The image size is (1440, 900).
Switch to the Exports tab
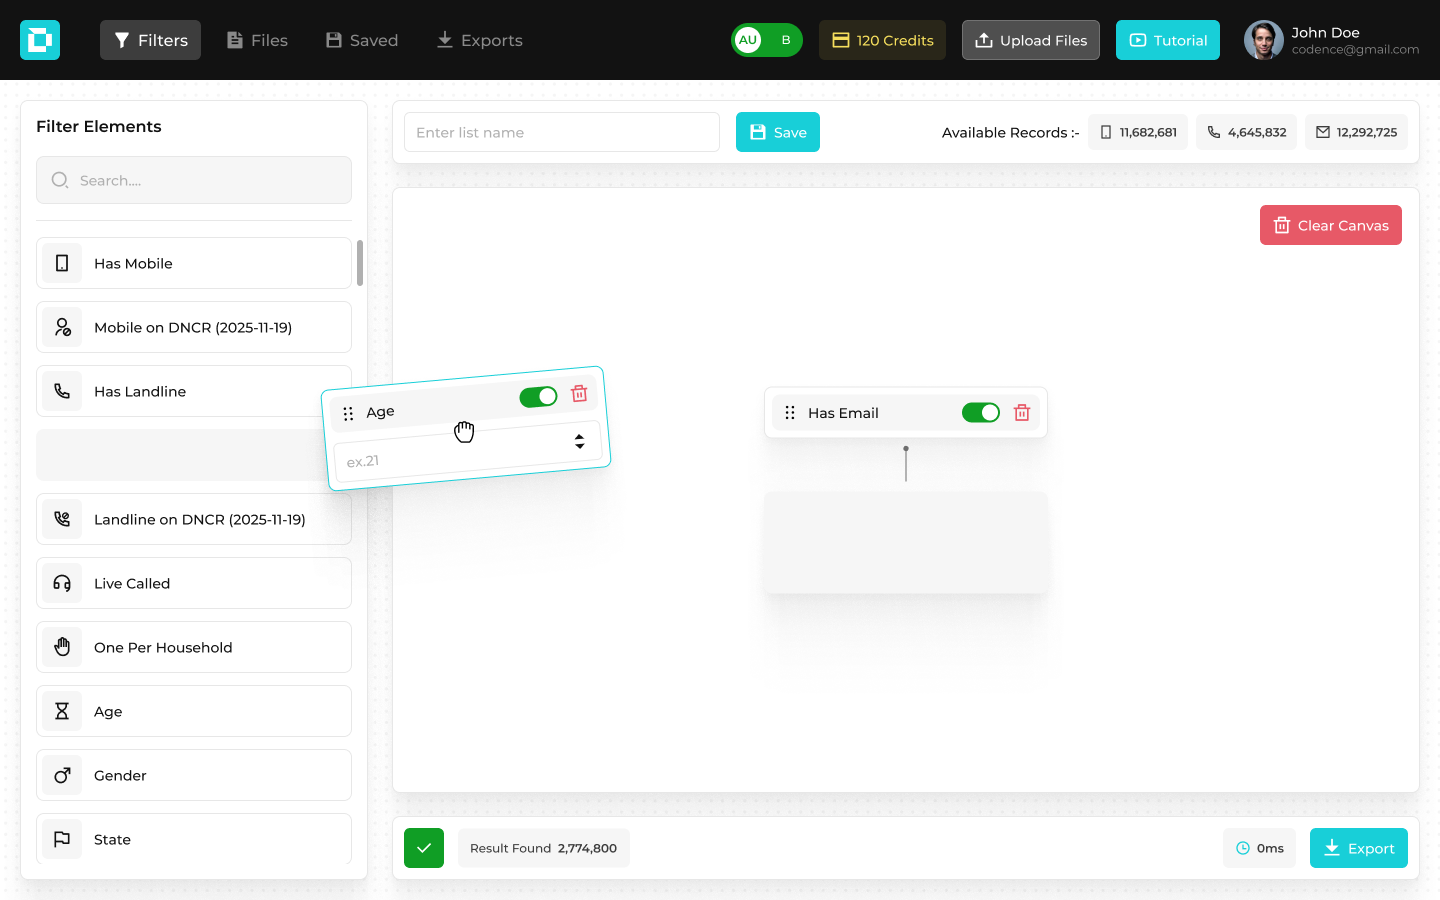479,40
